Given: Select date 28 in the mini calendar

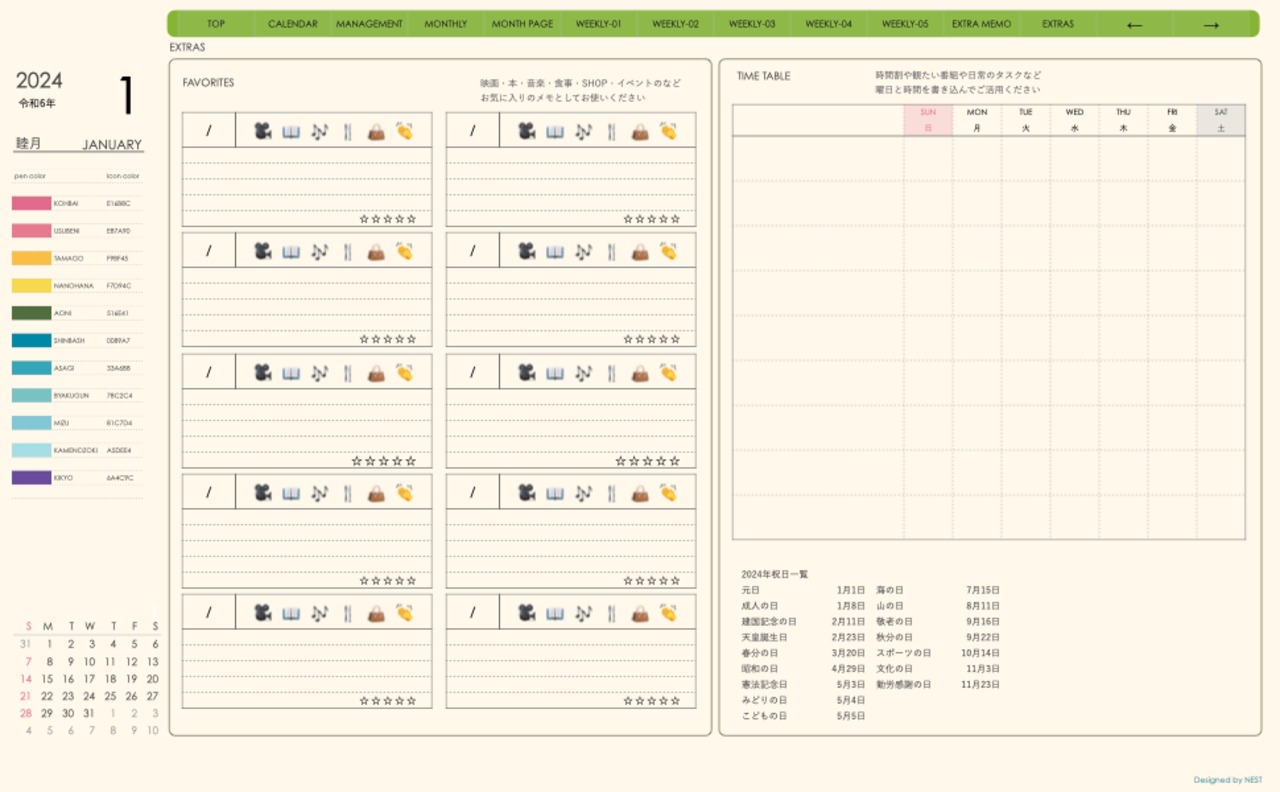Looking at the screenshot, I should 26,713.
